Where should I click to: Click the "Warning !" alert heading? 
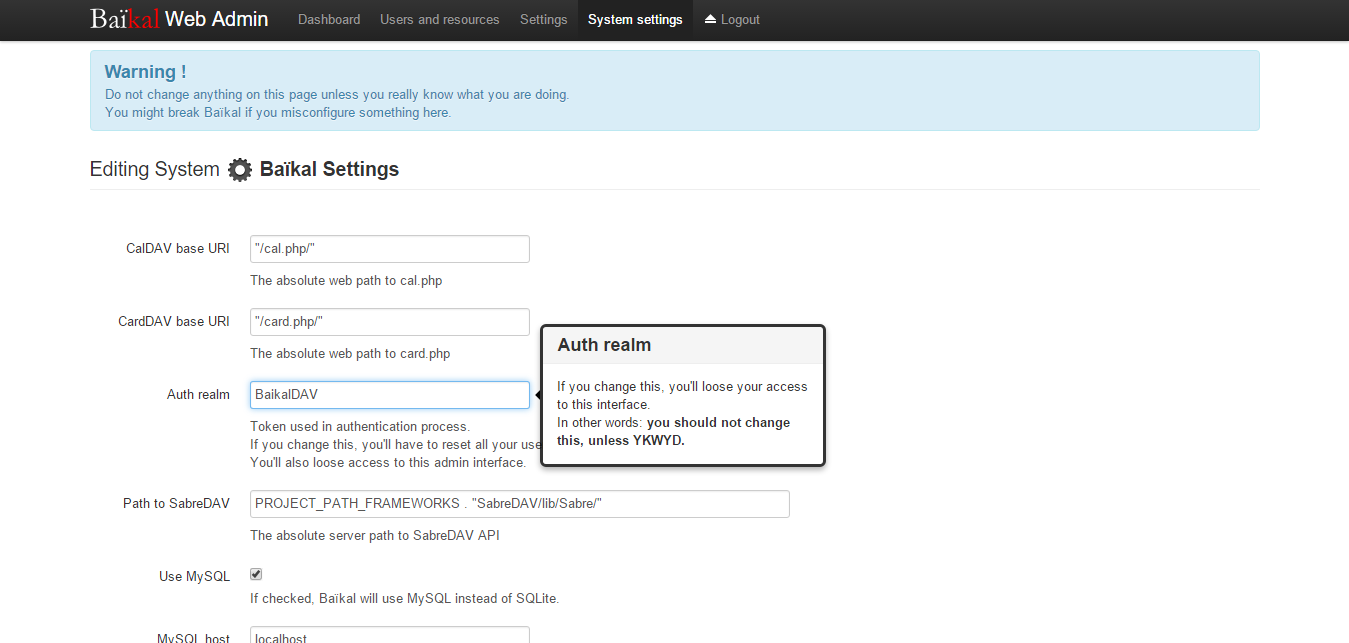[145, 72]
